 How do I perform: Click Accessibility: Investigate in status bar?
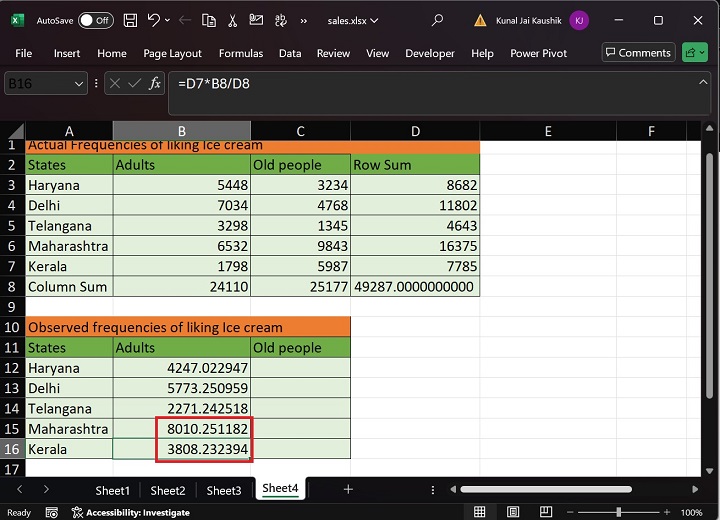[131, 512]
